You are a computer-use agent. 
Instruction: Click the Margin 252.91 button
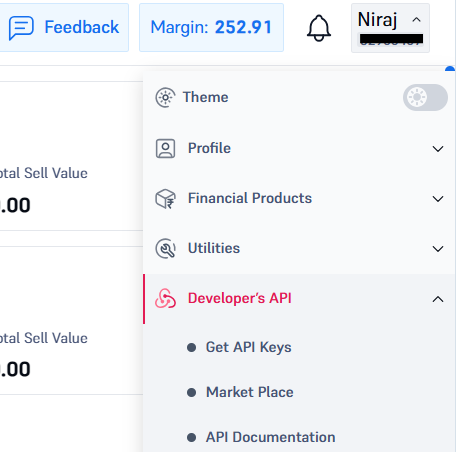click(211, 28)
